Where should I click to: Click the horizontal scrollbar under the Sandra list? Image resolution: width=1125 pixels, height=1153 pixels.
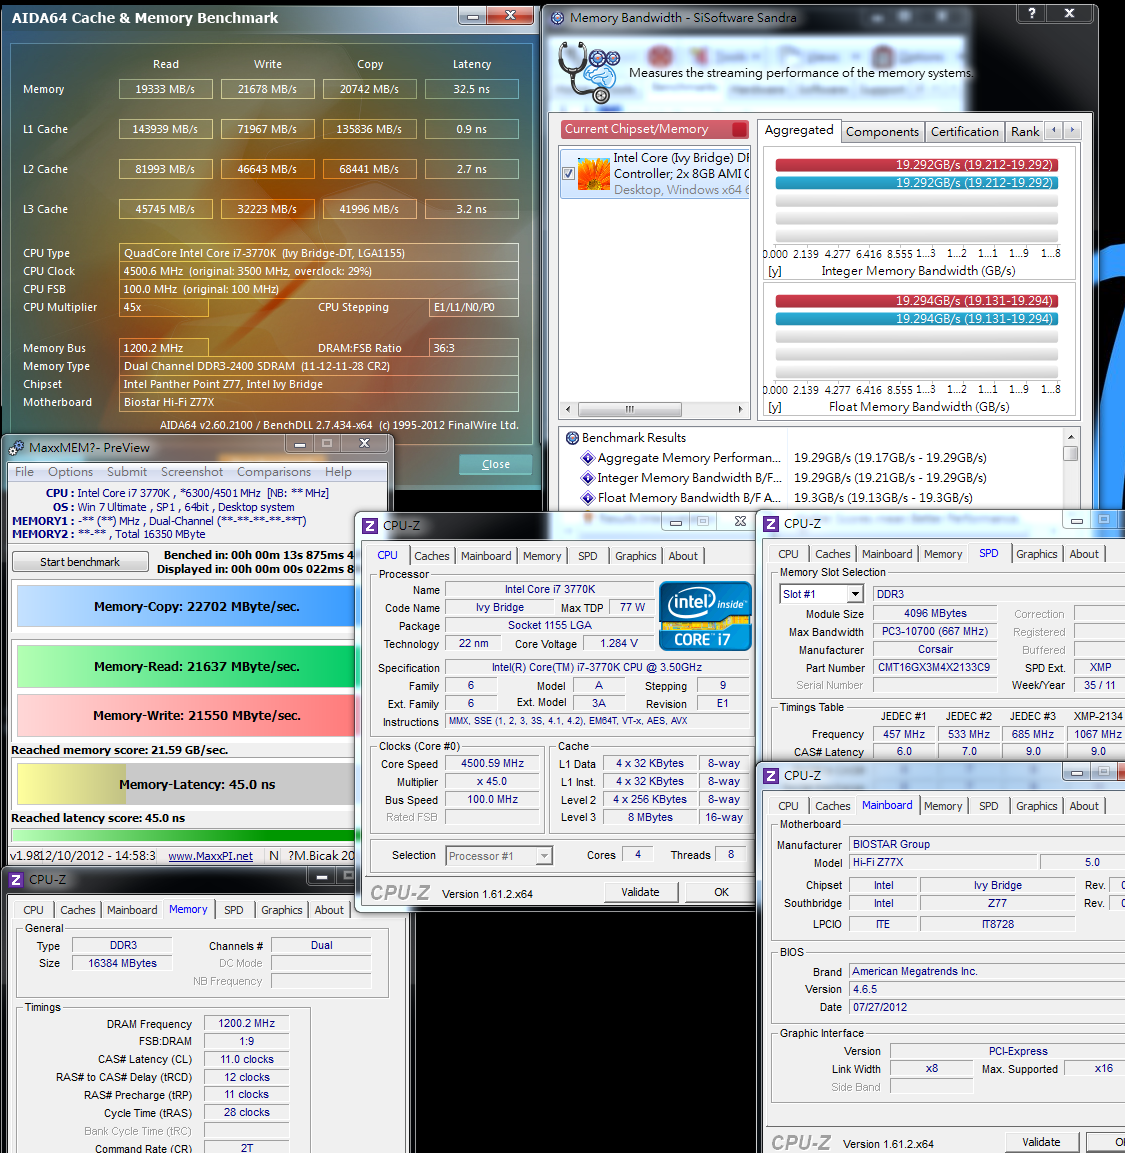(x=654, y=410)
